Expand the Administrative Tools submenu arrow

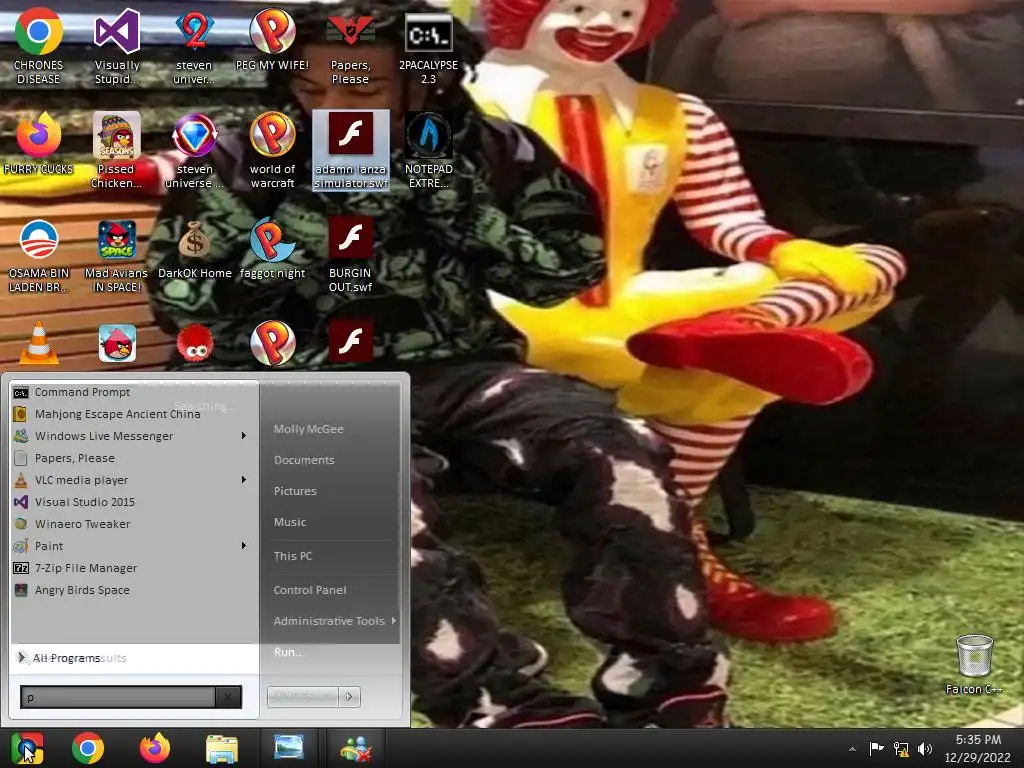394,620
